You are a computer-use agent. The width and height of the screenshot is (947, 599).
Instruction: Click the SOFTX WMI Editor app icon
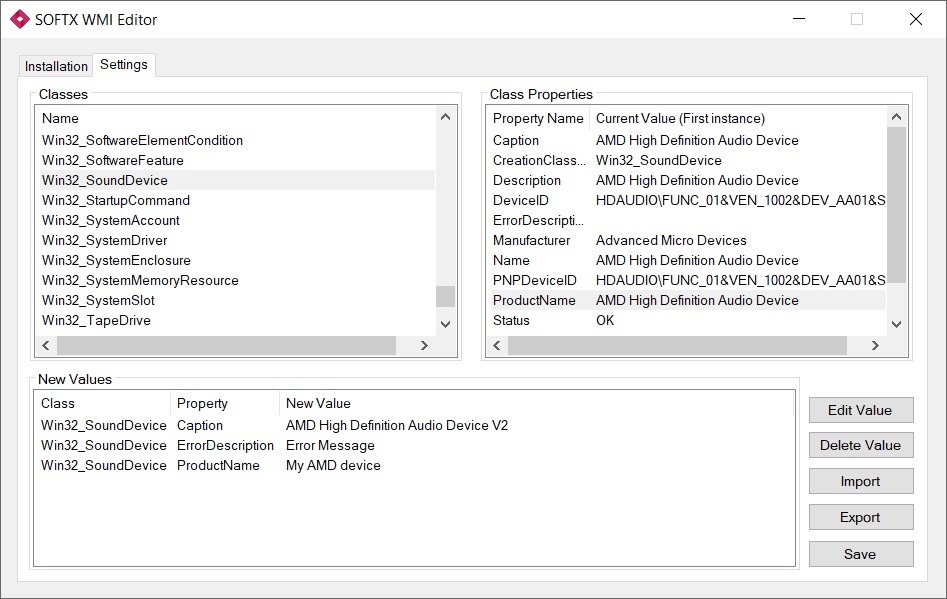click(19, 19)
